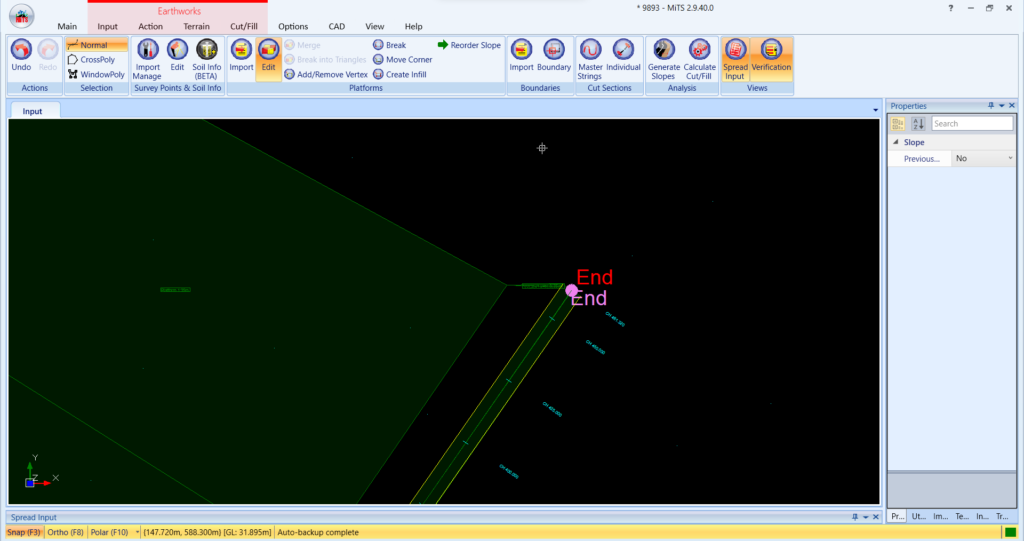Image resolution: width=1024 pixels, height=541 pixels.
Task: Open the Cut/Fill ribbon tab
Action: pyautogui.click(x=244, y=26)
